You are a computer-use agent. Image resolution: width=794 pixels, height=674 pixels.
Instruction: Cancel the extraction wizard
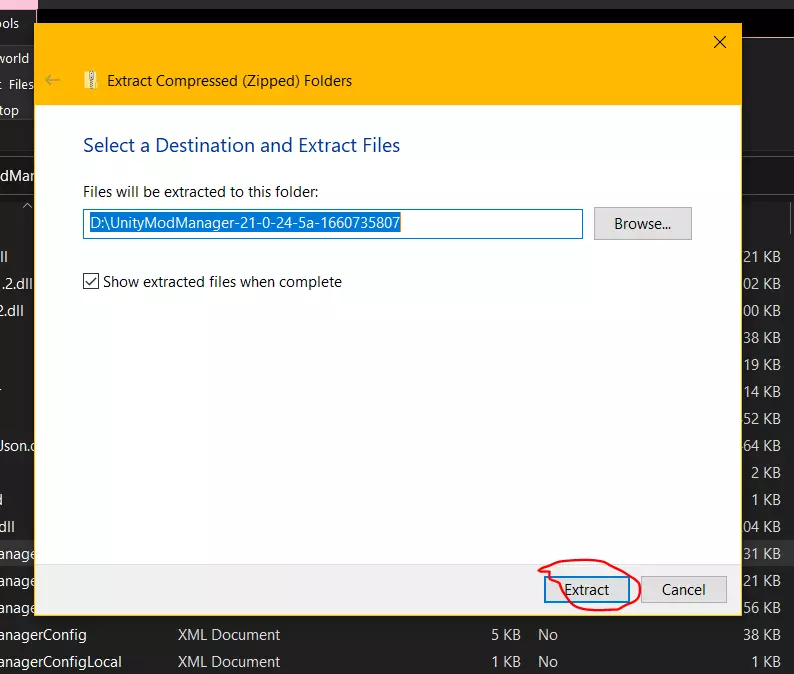click(x=683, y=590)
